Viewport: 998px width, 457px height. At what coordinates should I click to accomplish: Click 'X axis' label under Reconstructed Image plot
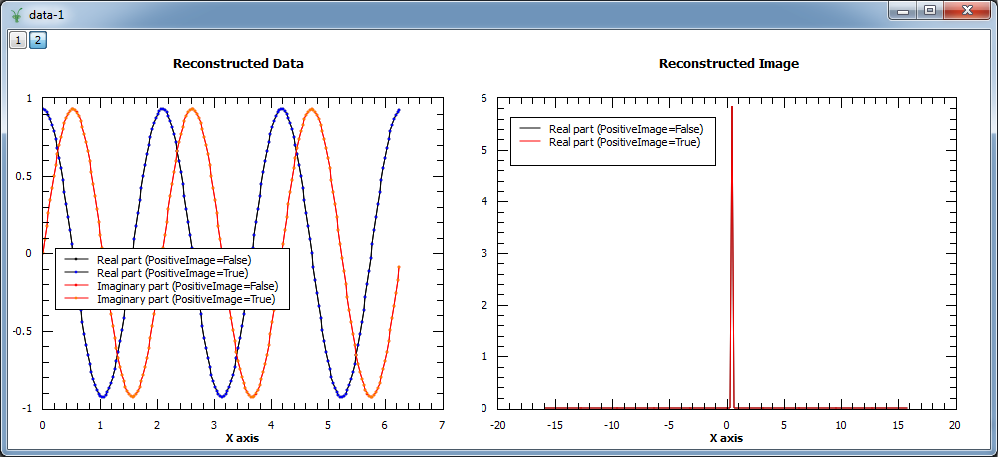(726, 439)
